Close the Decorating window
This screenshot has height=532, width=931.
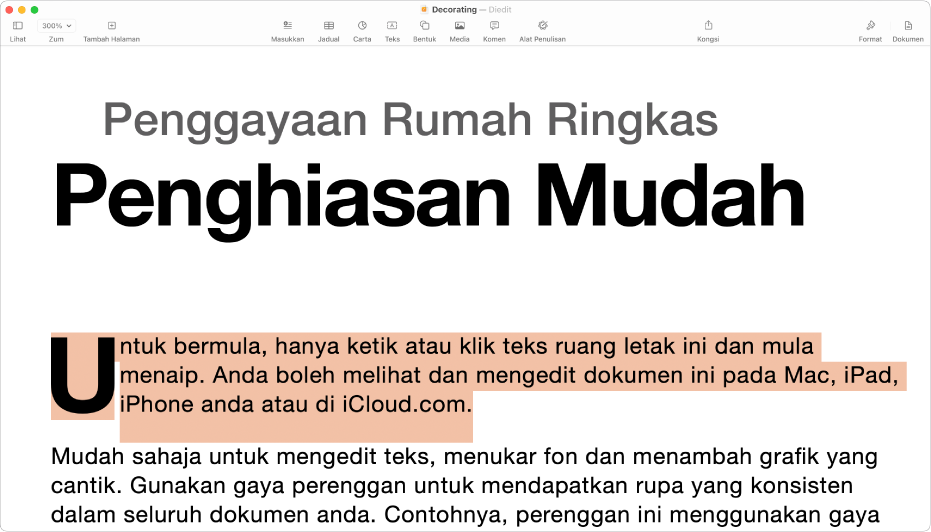(x=9, y=10)
